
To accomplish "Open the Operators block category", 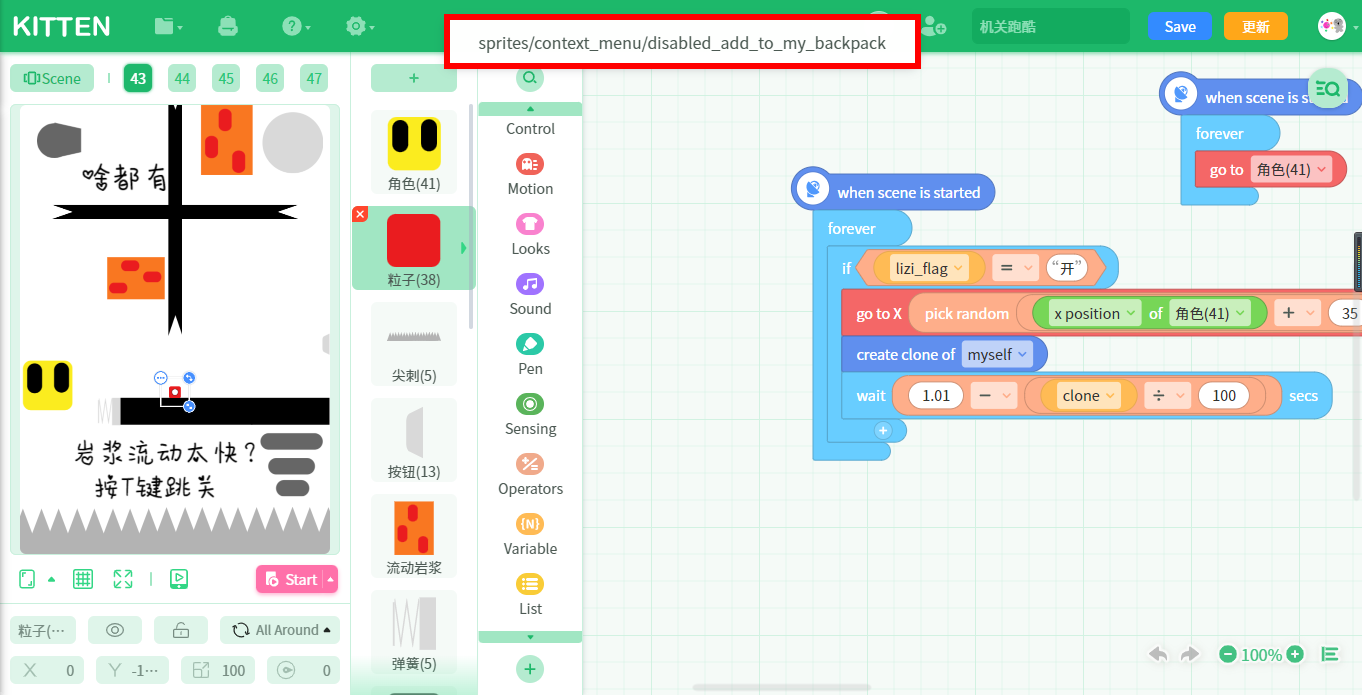I will pyautogui.click(x=530, y=474).
